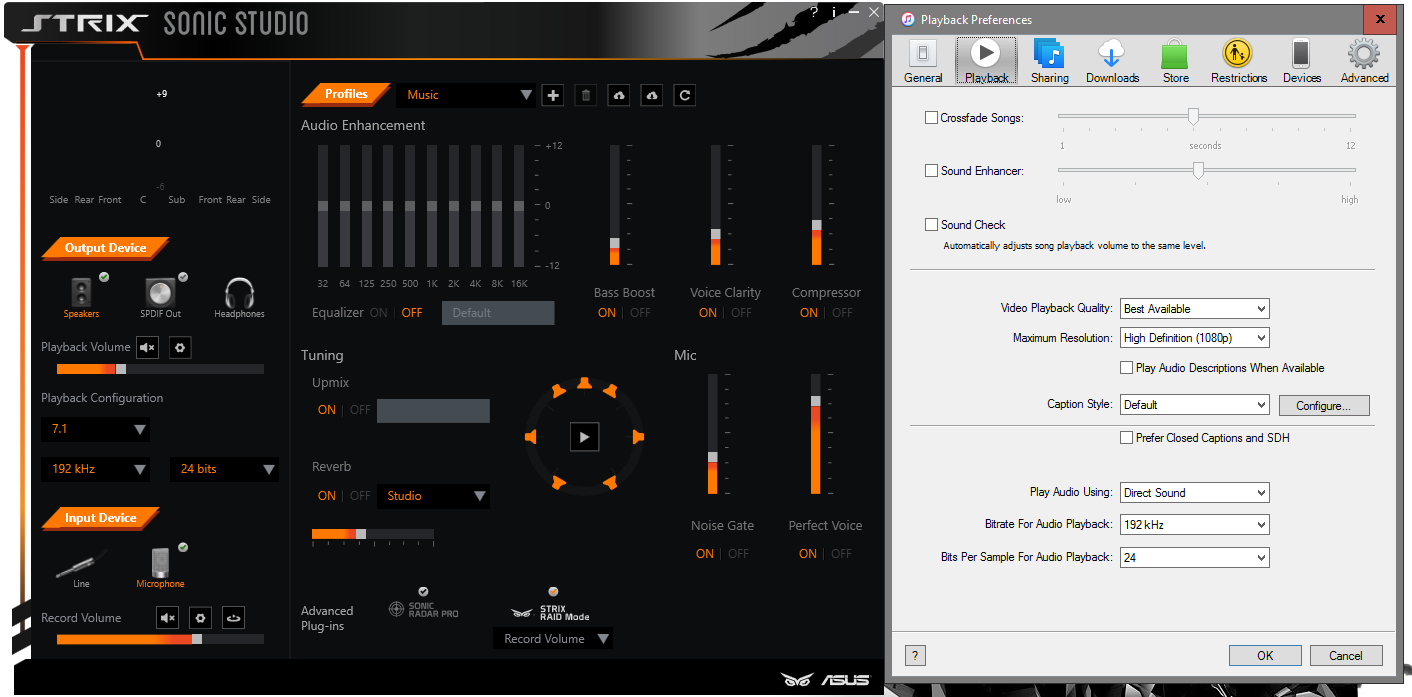Enable Sound Enhancer checkbox
The height and width of the screenshot is (697, 1412).
pos(932,171)
